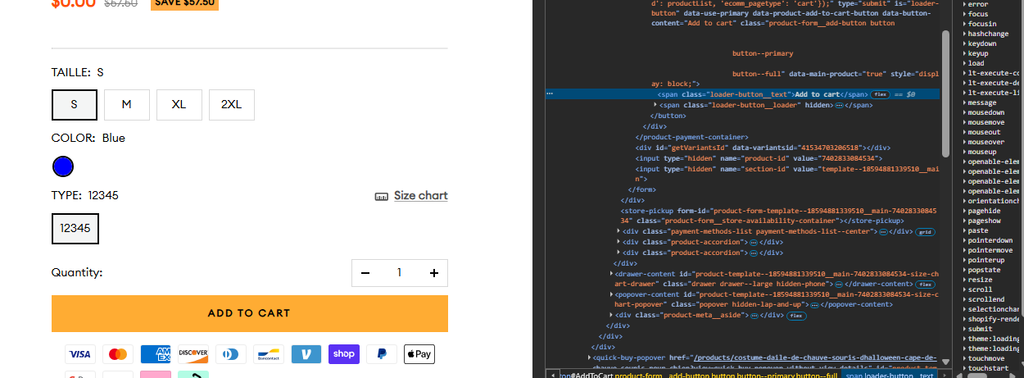The width and height of the screenshot is (1024, 378).
Task: Select the Blue color swatch
Action: click(x=63, y=167)
